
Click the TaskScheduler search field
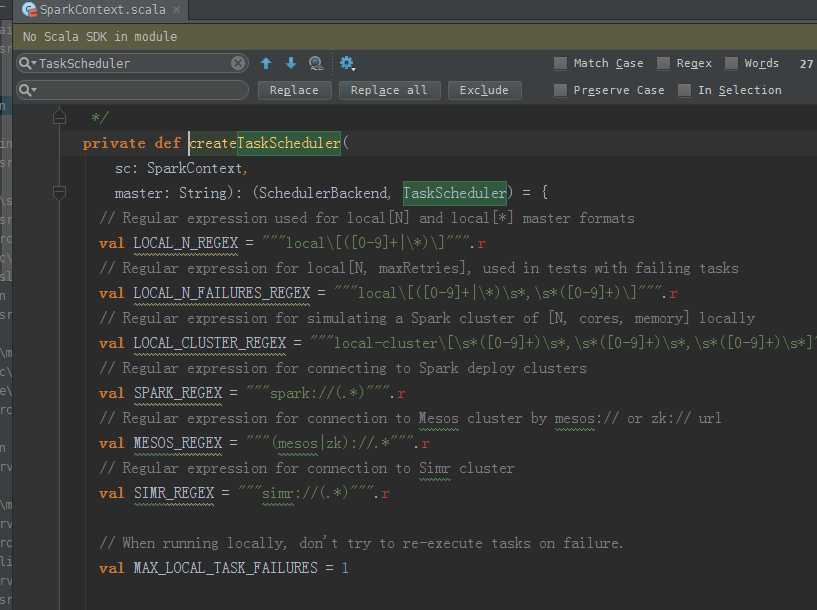133,64
